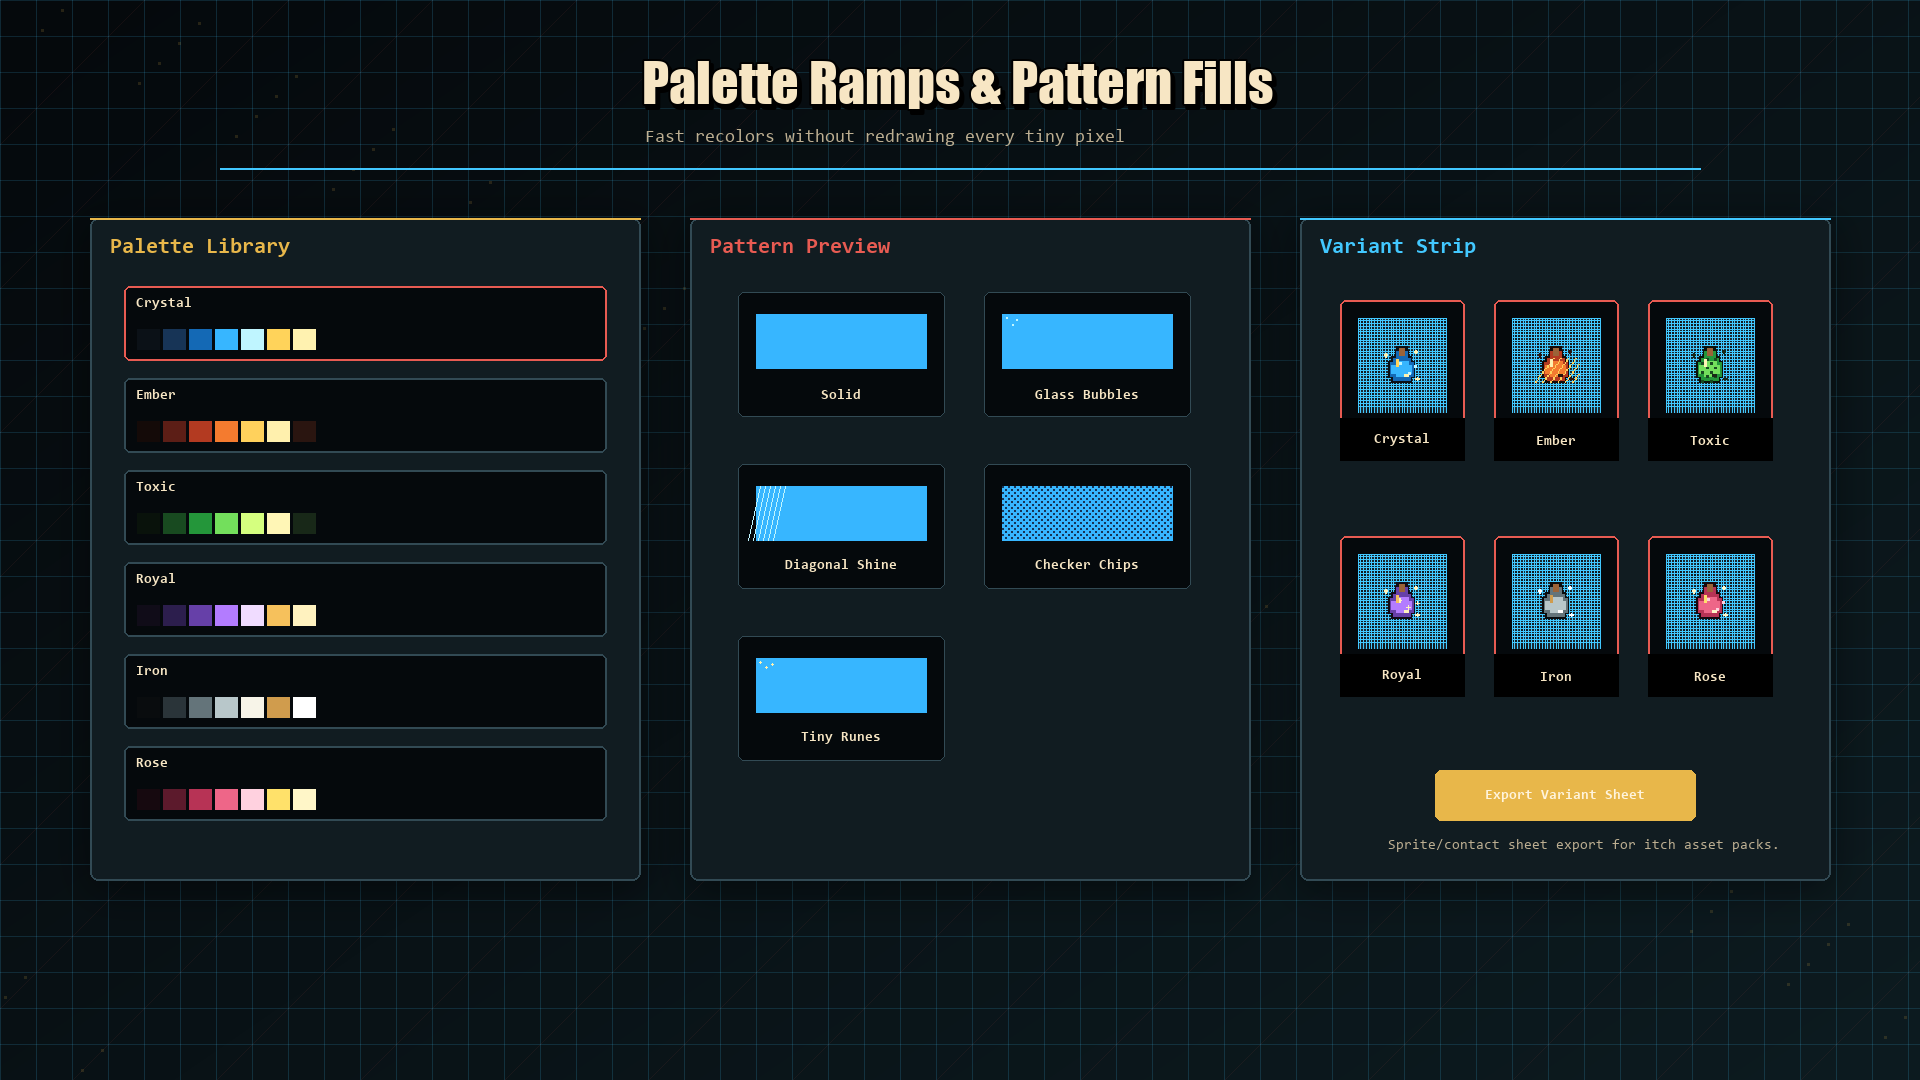Select the Crystal palette row
This screenshot has width=1920, height=1080.
click(365, 323)
